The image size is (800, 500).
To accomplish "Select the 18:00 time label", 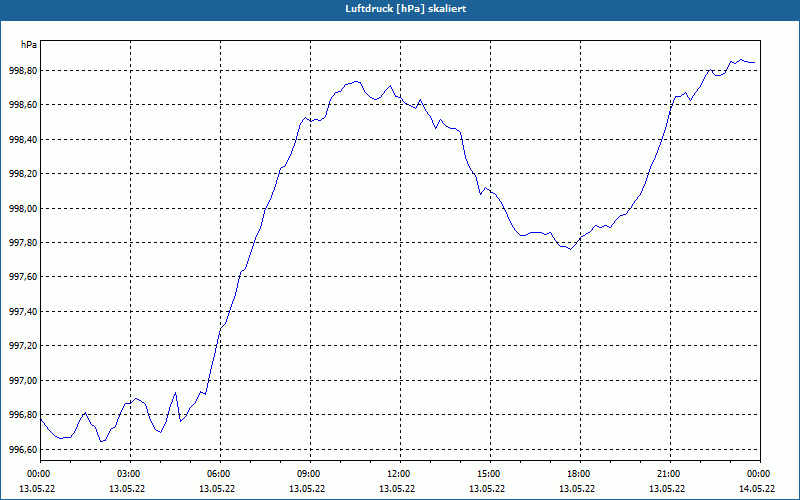I will click(x=580, y=474).
